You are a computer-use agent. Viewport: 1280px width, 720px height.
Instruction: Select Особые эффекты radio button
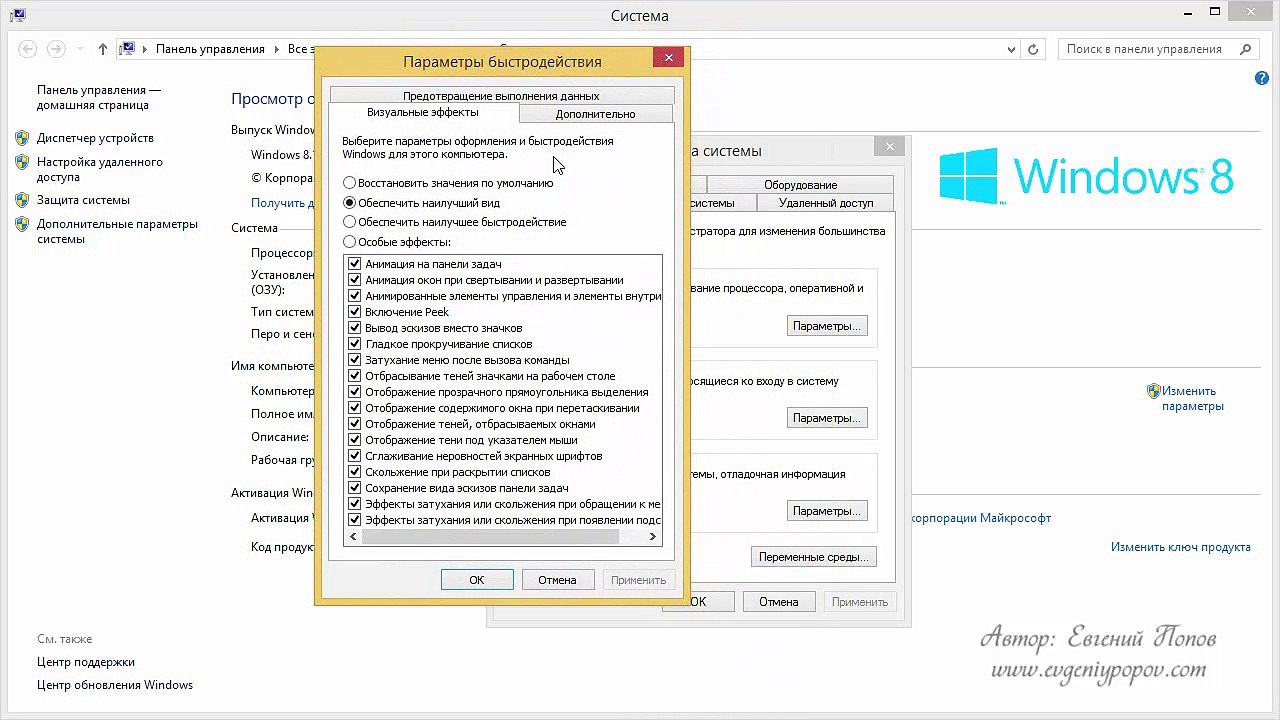[x=349, y=242]
